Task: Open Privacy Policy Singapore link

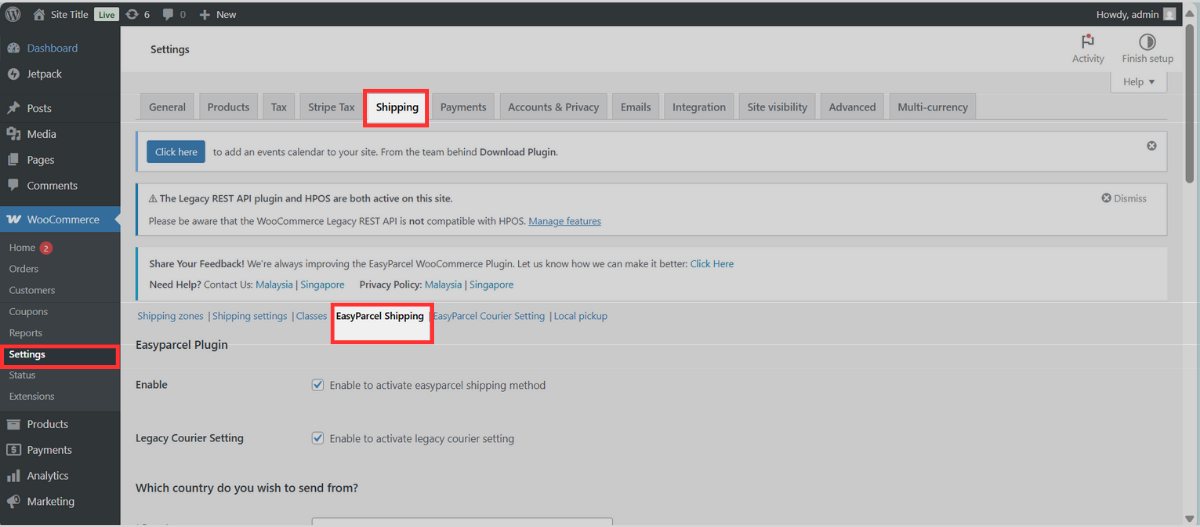Action: 491,285
